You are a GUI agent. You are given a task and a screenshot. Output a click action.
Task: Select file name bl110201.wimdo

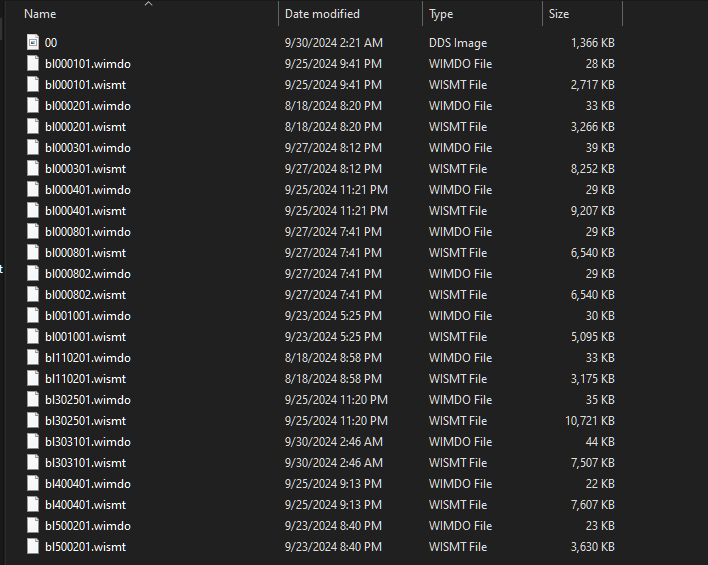tap(88, 358)
